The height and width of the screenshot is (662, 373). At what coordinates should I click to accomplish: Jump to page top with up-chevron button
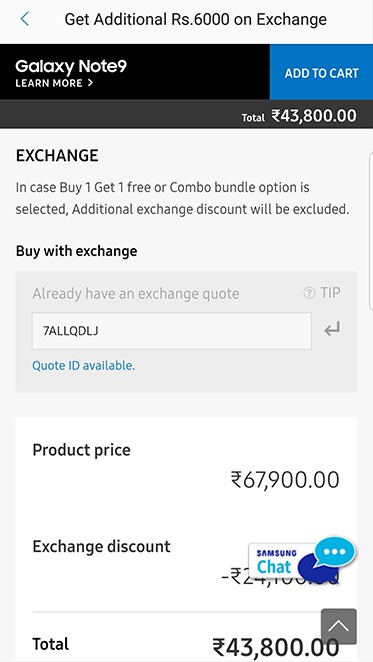(x=339, y=626)
